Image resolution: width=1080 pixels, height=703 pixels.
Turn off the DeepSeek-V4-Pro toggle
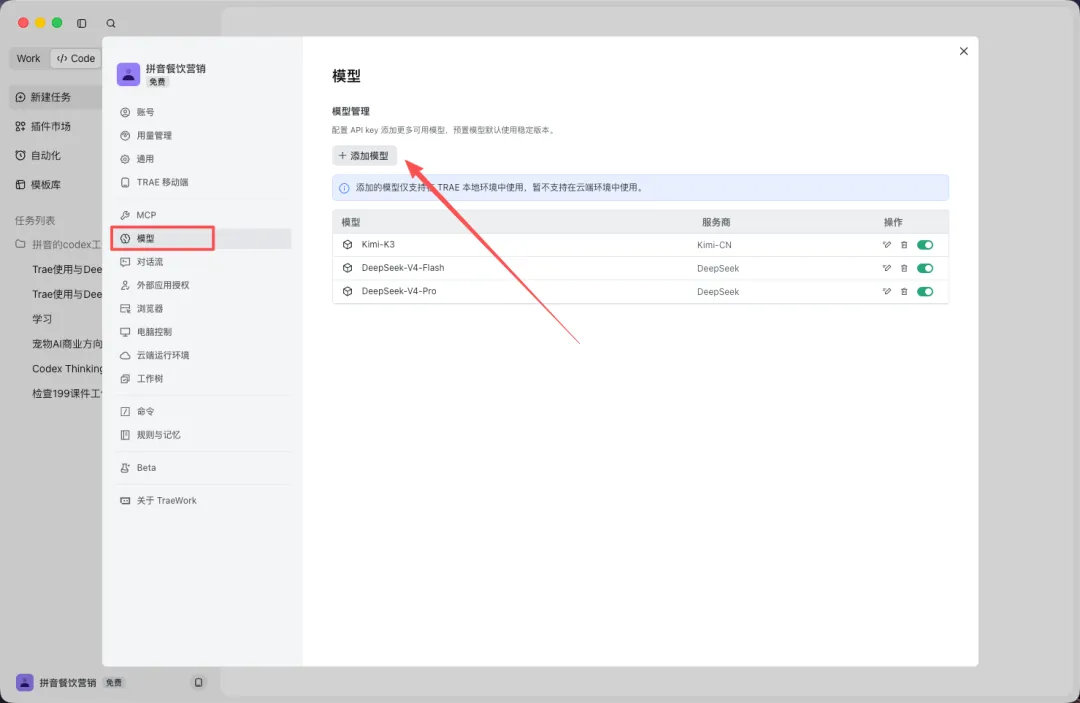point(925,291)
